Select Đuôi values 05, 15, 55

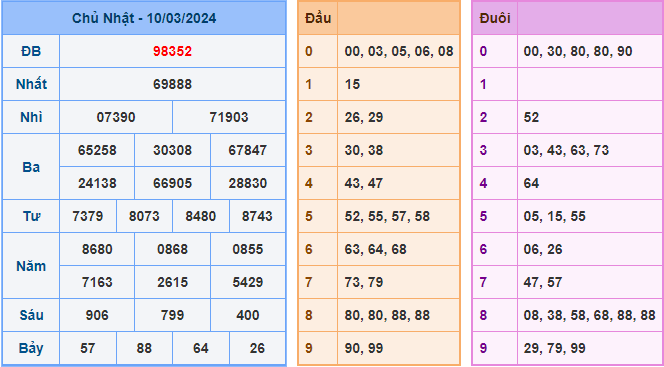click(554, 216)
